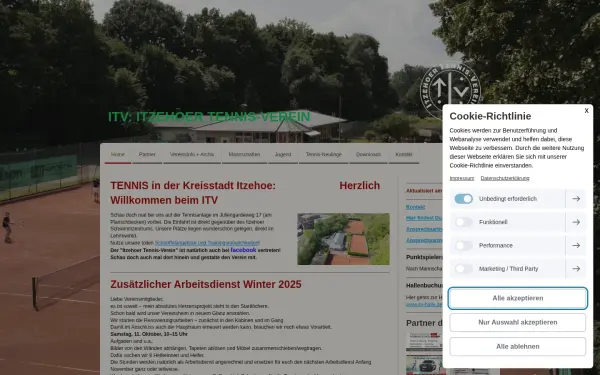This screenshot has width=600, height=375.
Task: Click the Alle akzeptieren button
Action: [x=518, y=298]
